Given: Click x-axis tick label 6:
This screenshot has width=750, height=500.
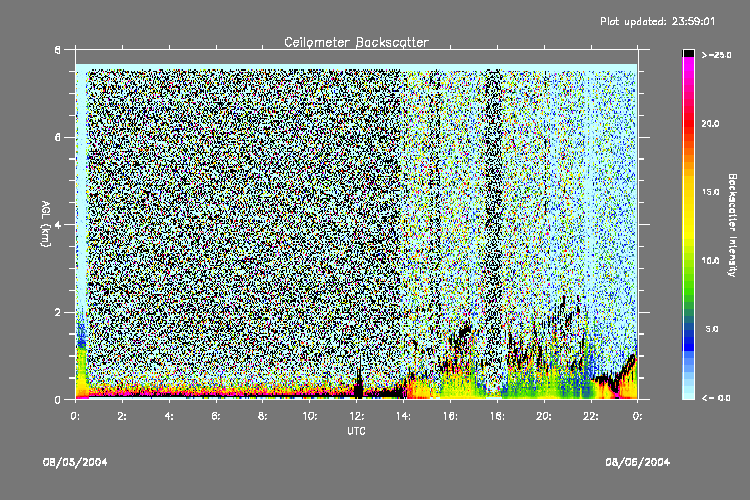Looking at the screenshot, I should [216, 416].
